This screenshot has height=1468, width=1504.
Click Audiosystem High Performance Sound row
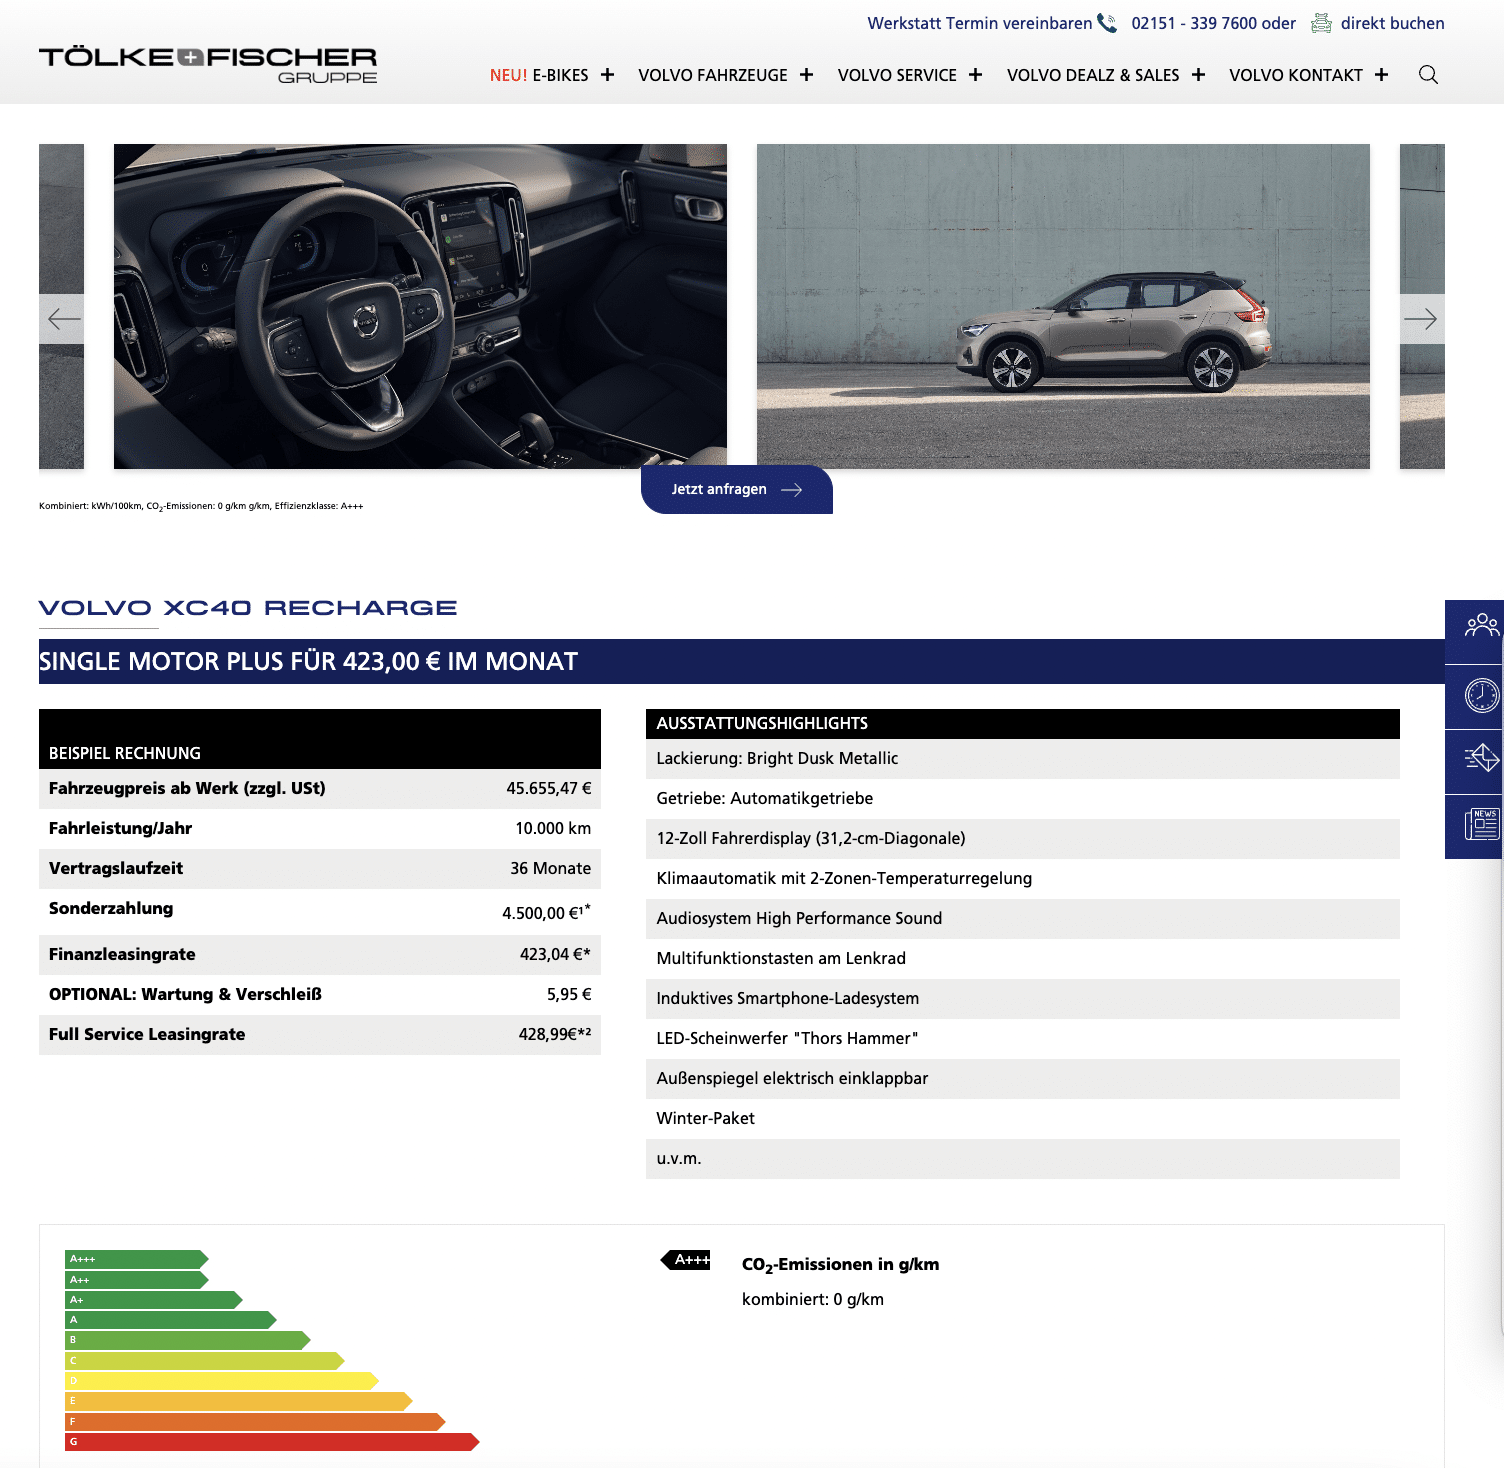(1023, 919)
